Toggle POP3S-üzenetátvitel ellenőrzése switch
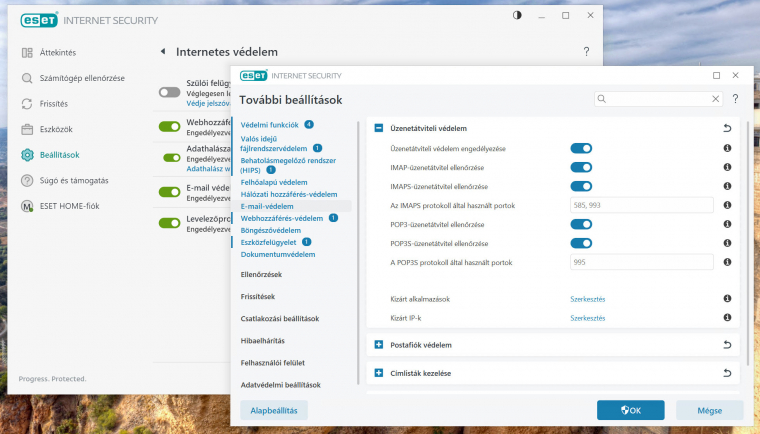This screenshot has height=434, width=760. (x=581, y=243)
